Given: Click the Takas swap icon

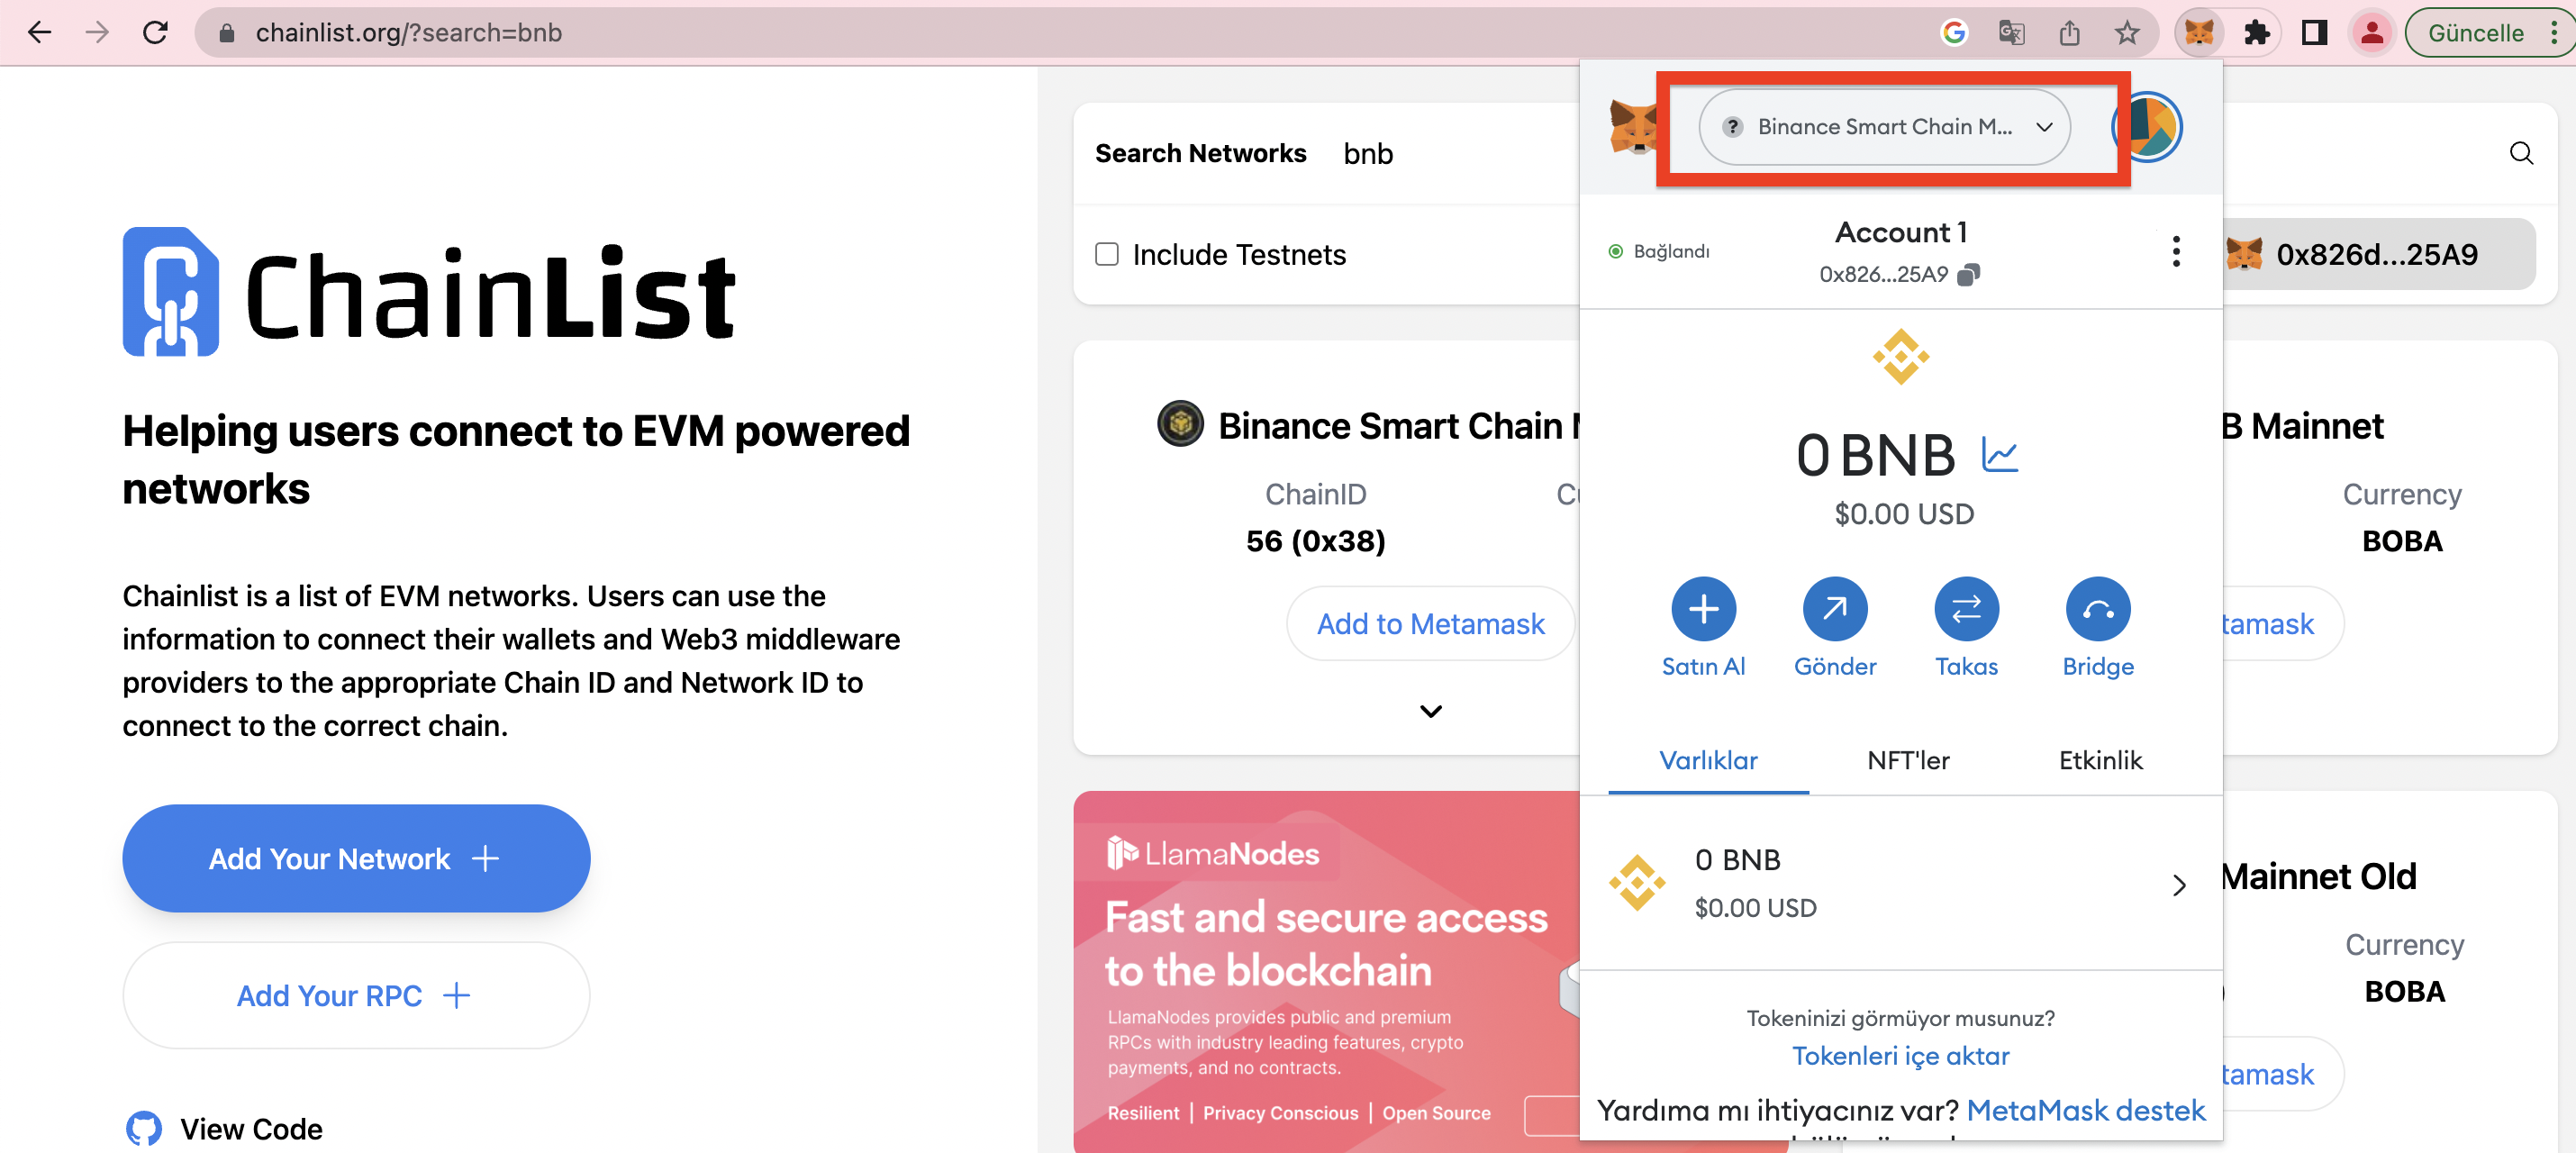Looking at the screenshot, I should point(1966,608).
